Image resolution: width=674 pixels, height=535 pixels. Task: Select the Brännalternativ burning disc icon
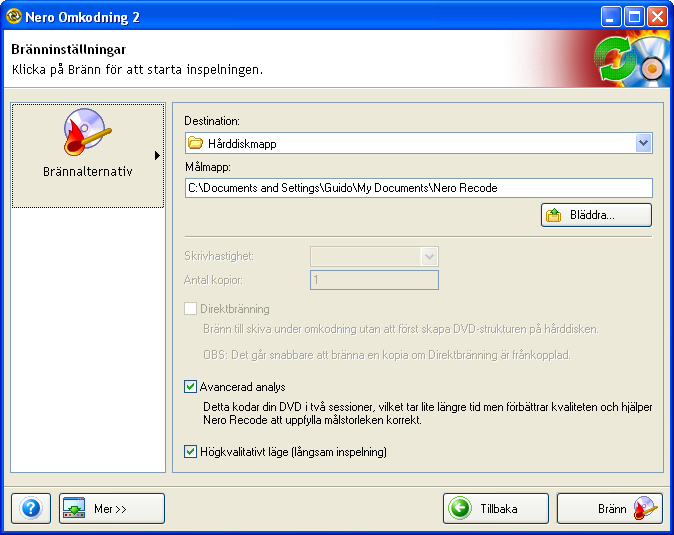tap(88, 132)
